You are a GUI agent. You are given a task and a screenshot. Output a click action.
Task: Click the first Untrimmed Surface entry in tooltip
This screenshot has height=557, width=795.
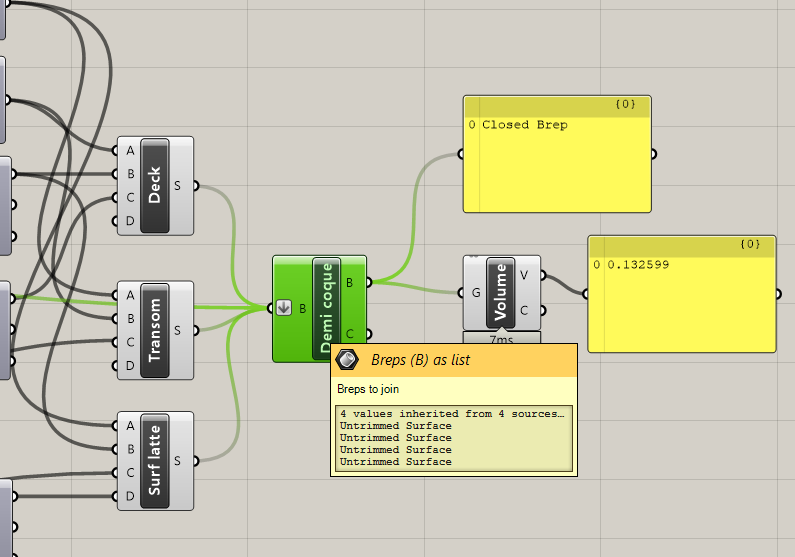point(395,426)
